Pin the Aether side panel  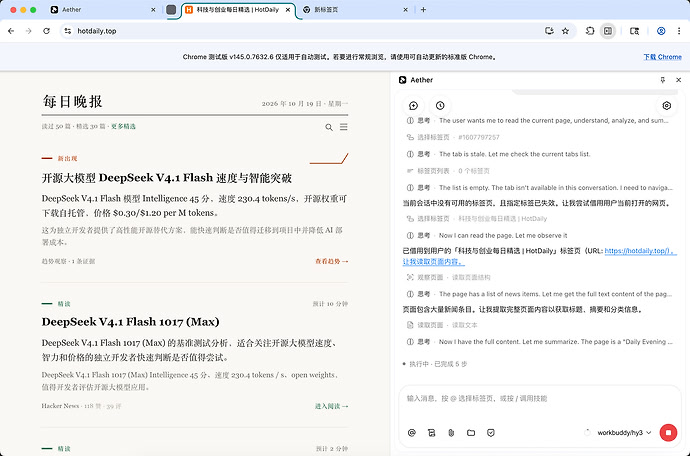[x=663, y=80]
